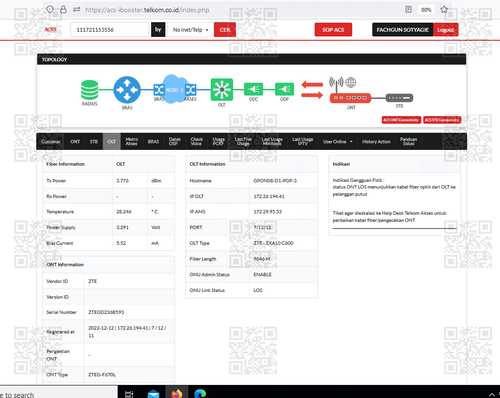Open the Metro Akses tab
The width and height of the screenshot is (500, 398).
(x=131, y=141)
